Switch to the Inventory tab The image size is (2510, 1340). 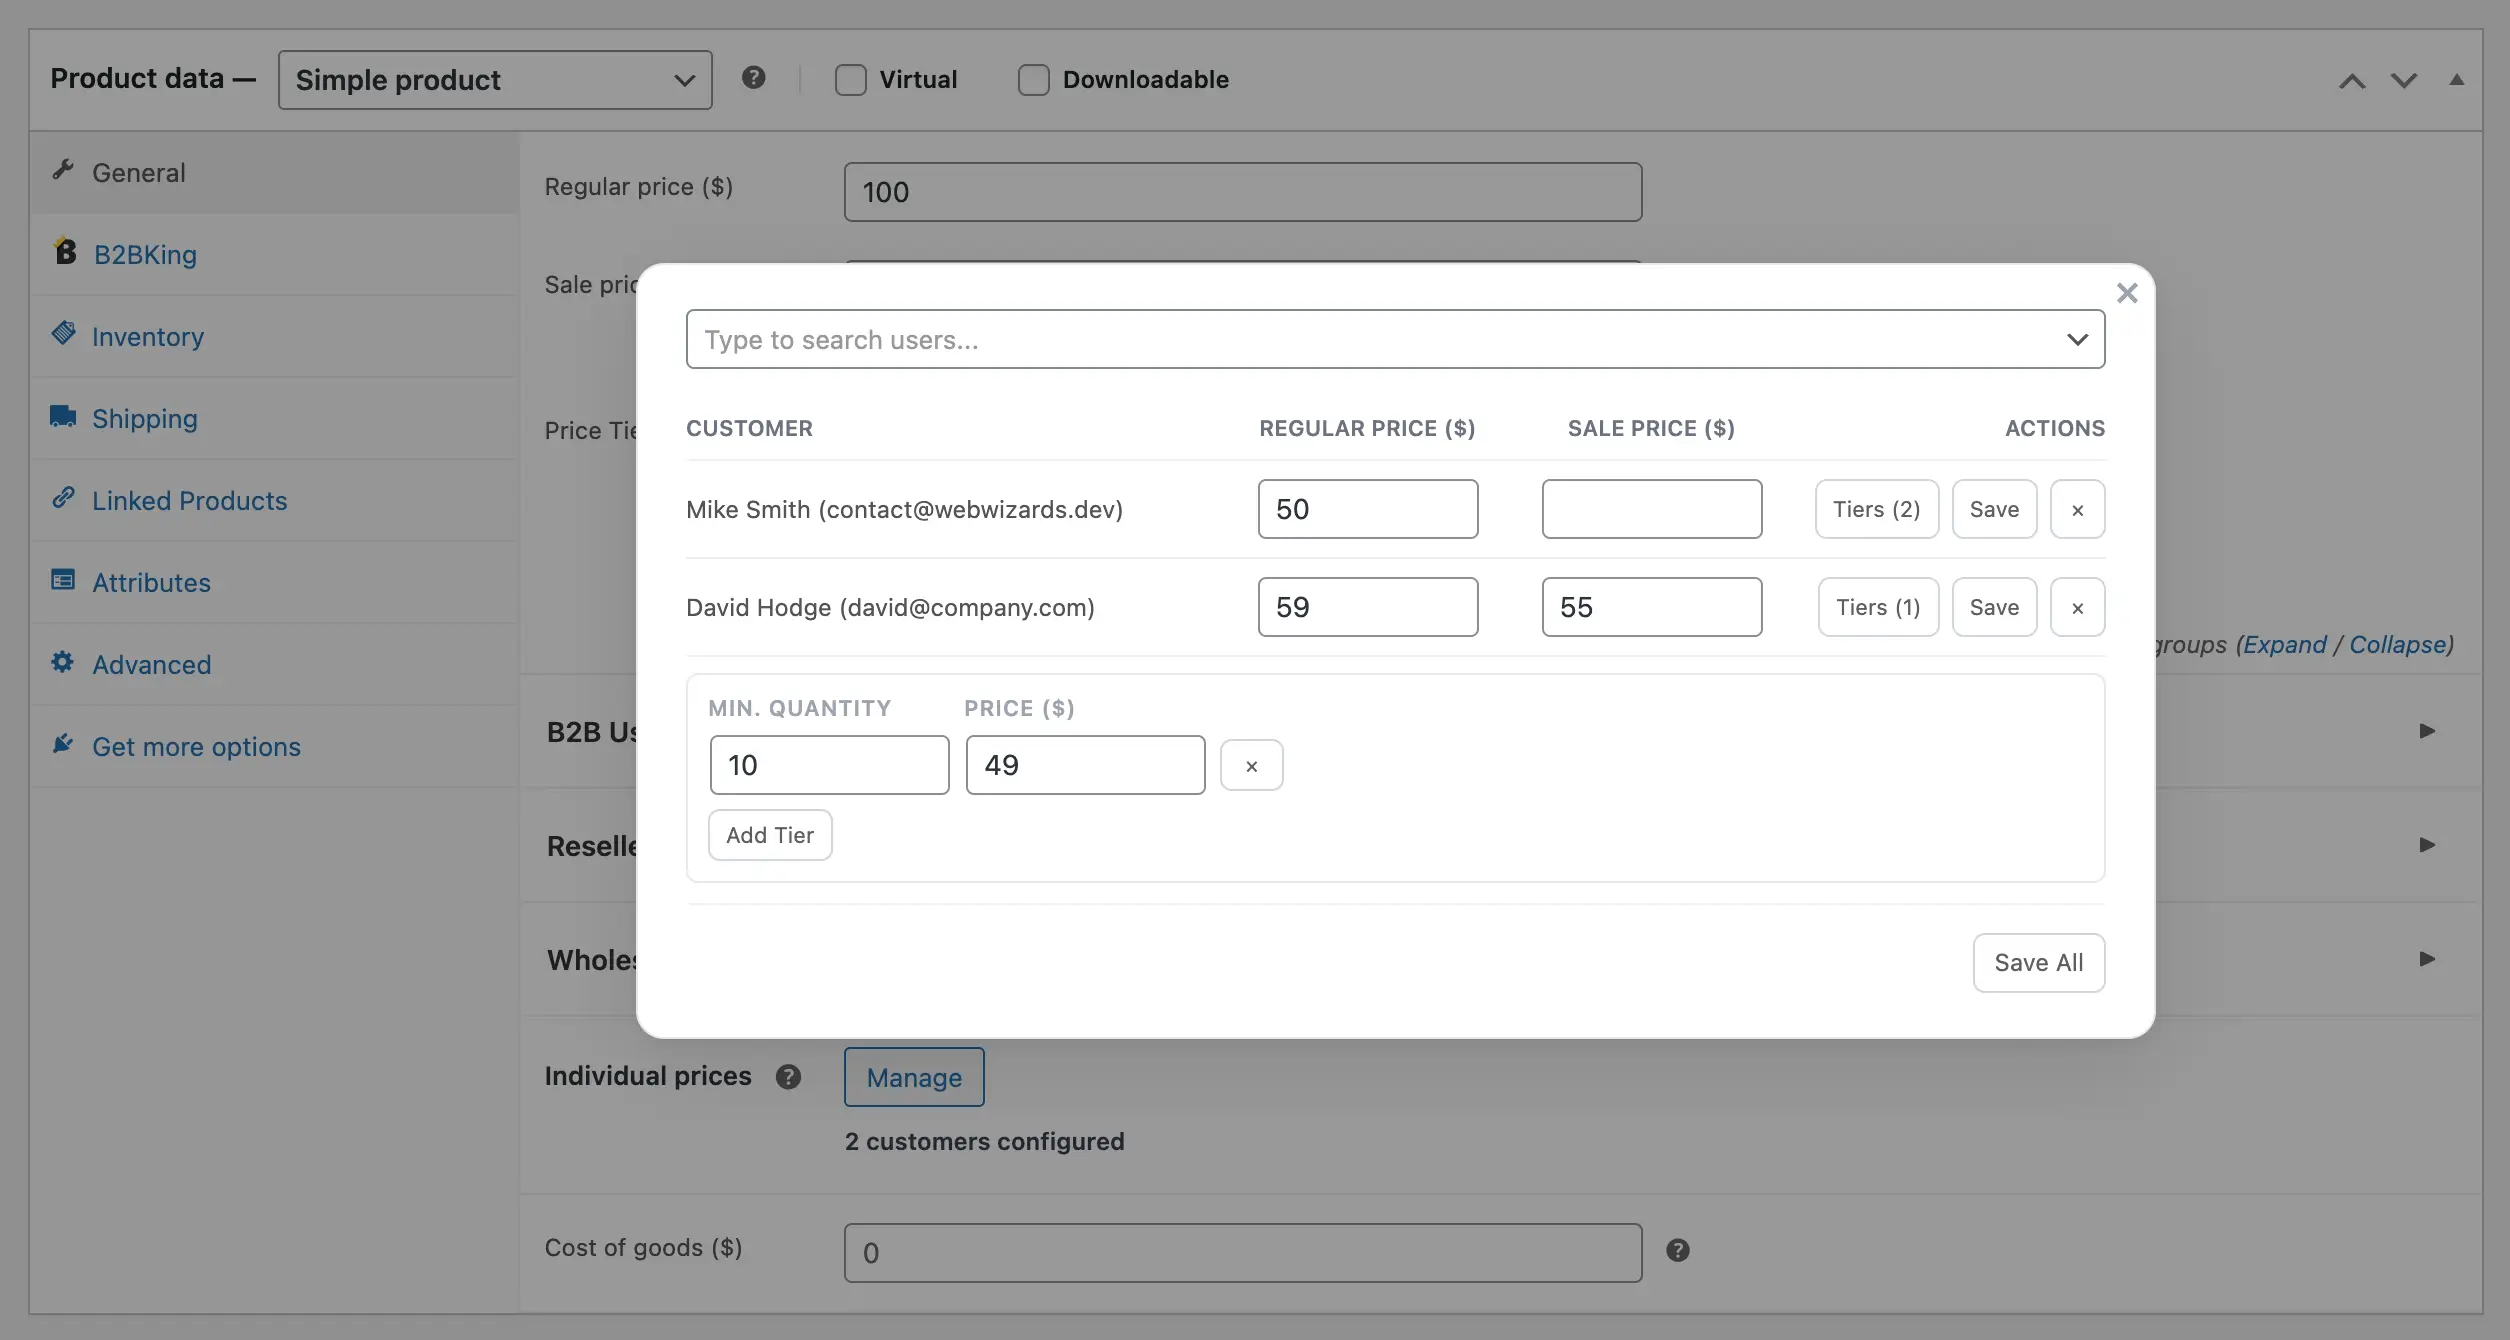148,336
